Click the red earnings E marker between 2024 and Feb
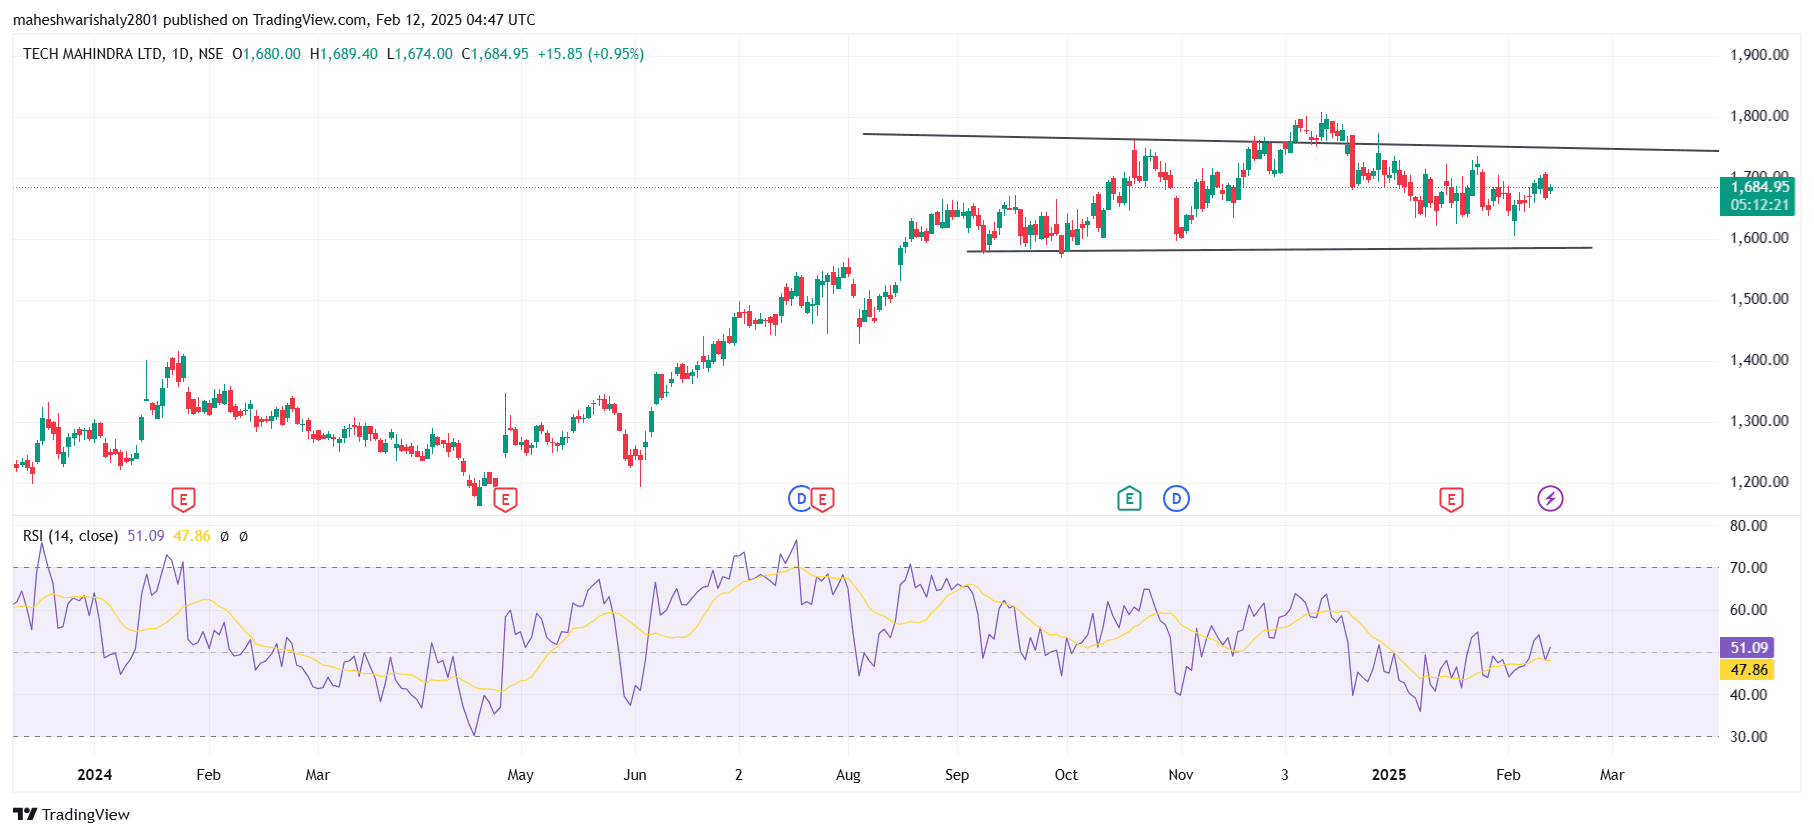This screenshot has width=1814, height=836. click(x=183, y=499)
